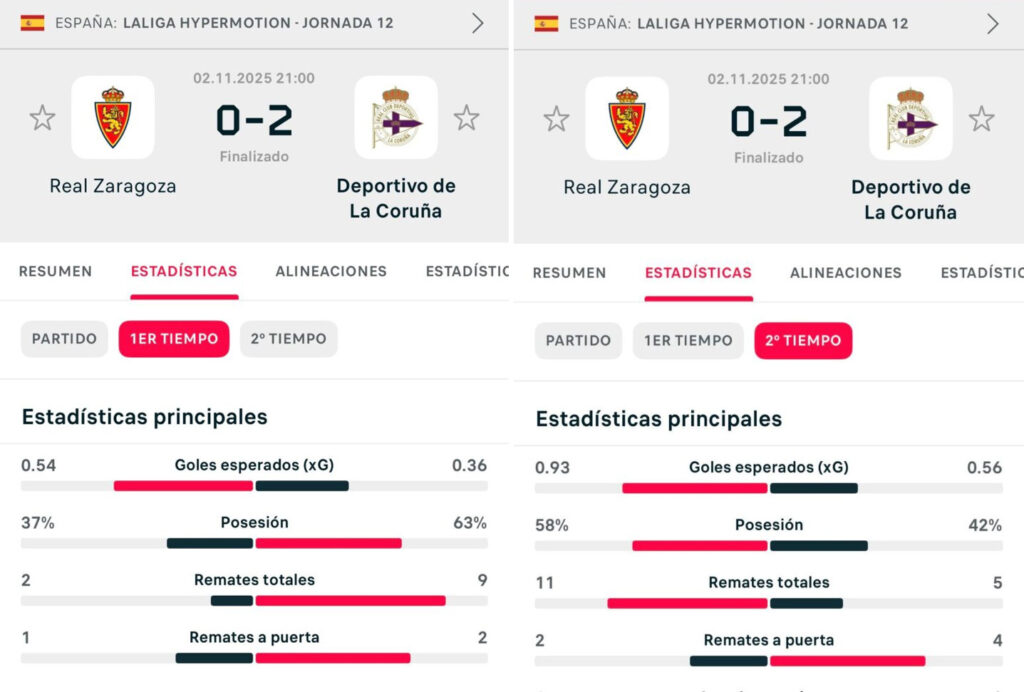Image resolution: width=1024 pixels, height=692 pixels.
Task: Click Deportivo crest in left panel
Action: tap(396, 118)
